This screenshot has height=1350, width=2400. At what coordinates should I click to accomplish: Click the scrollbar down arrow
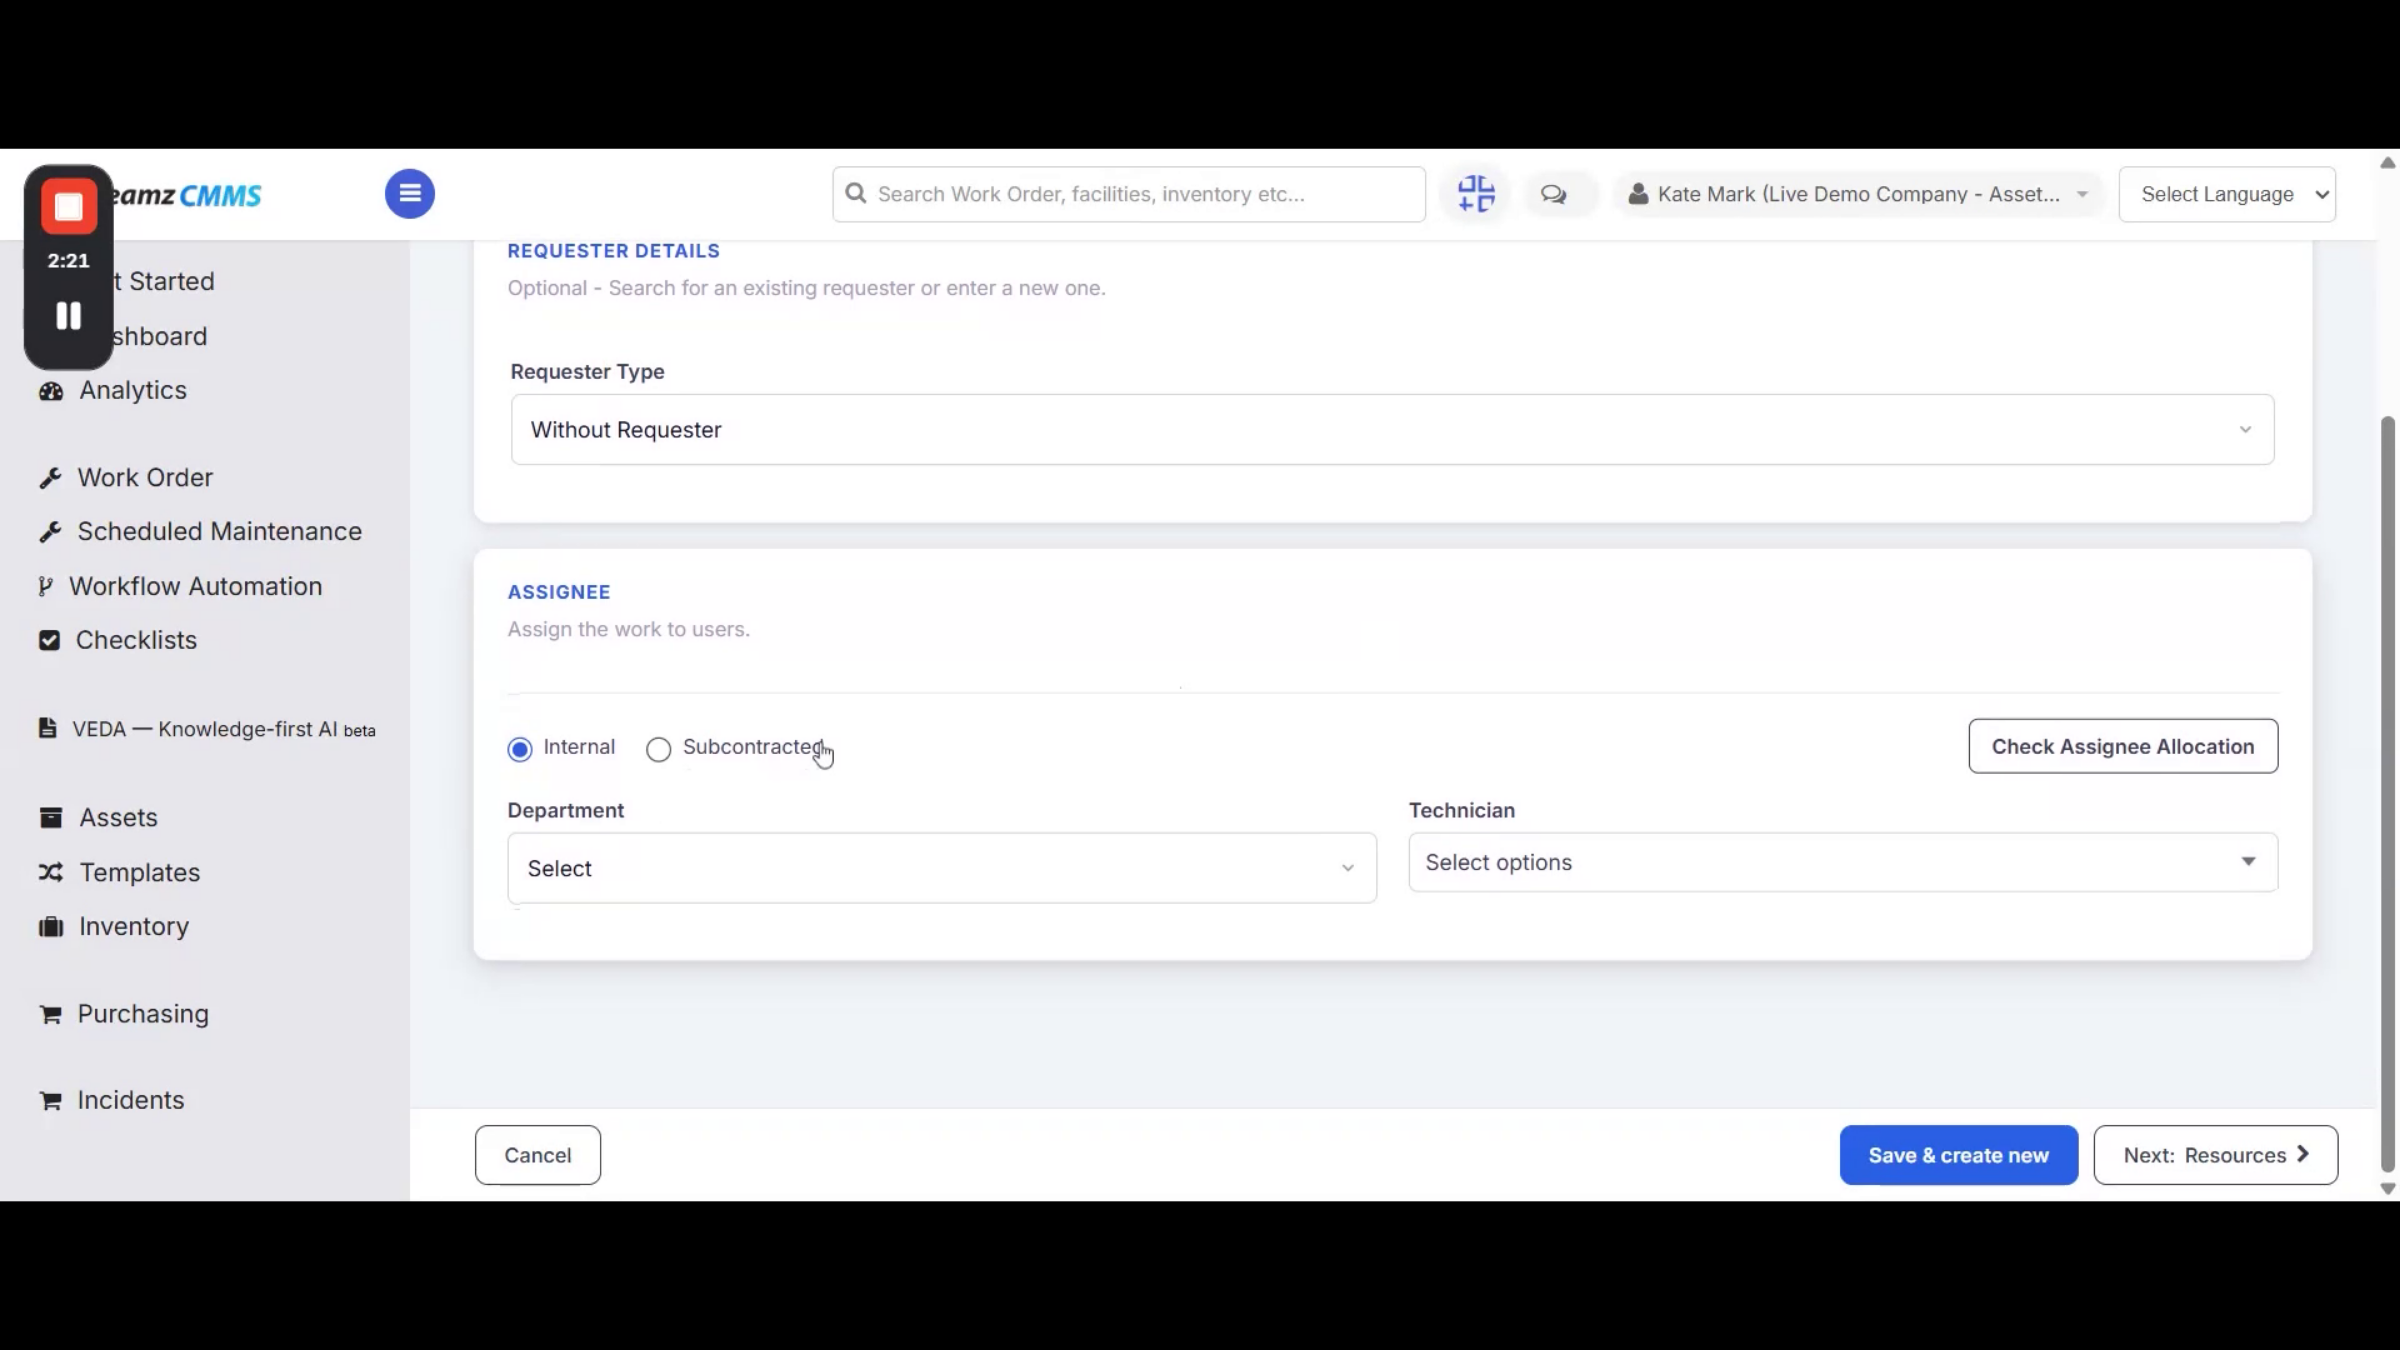click(2388, 1189)
